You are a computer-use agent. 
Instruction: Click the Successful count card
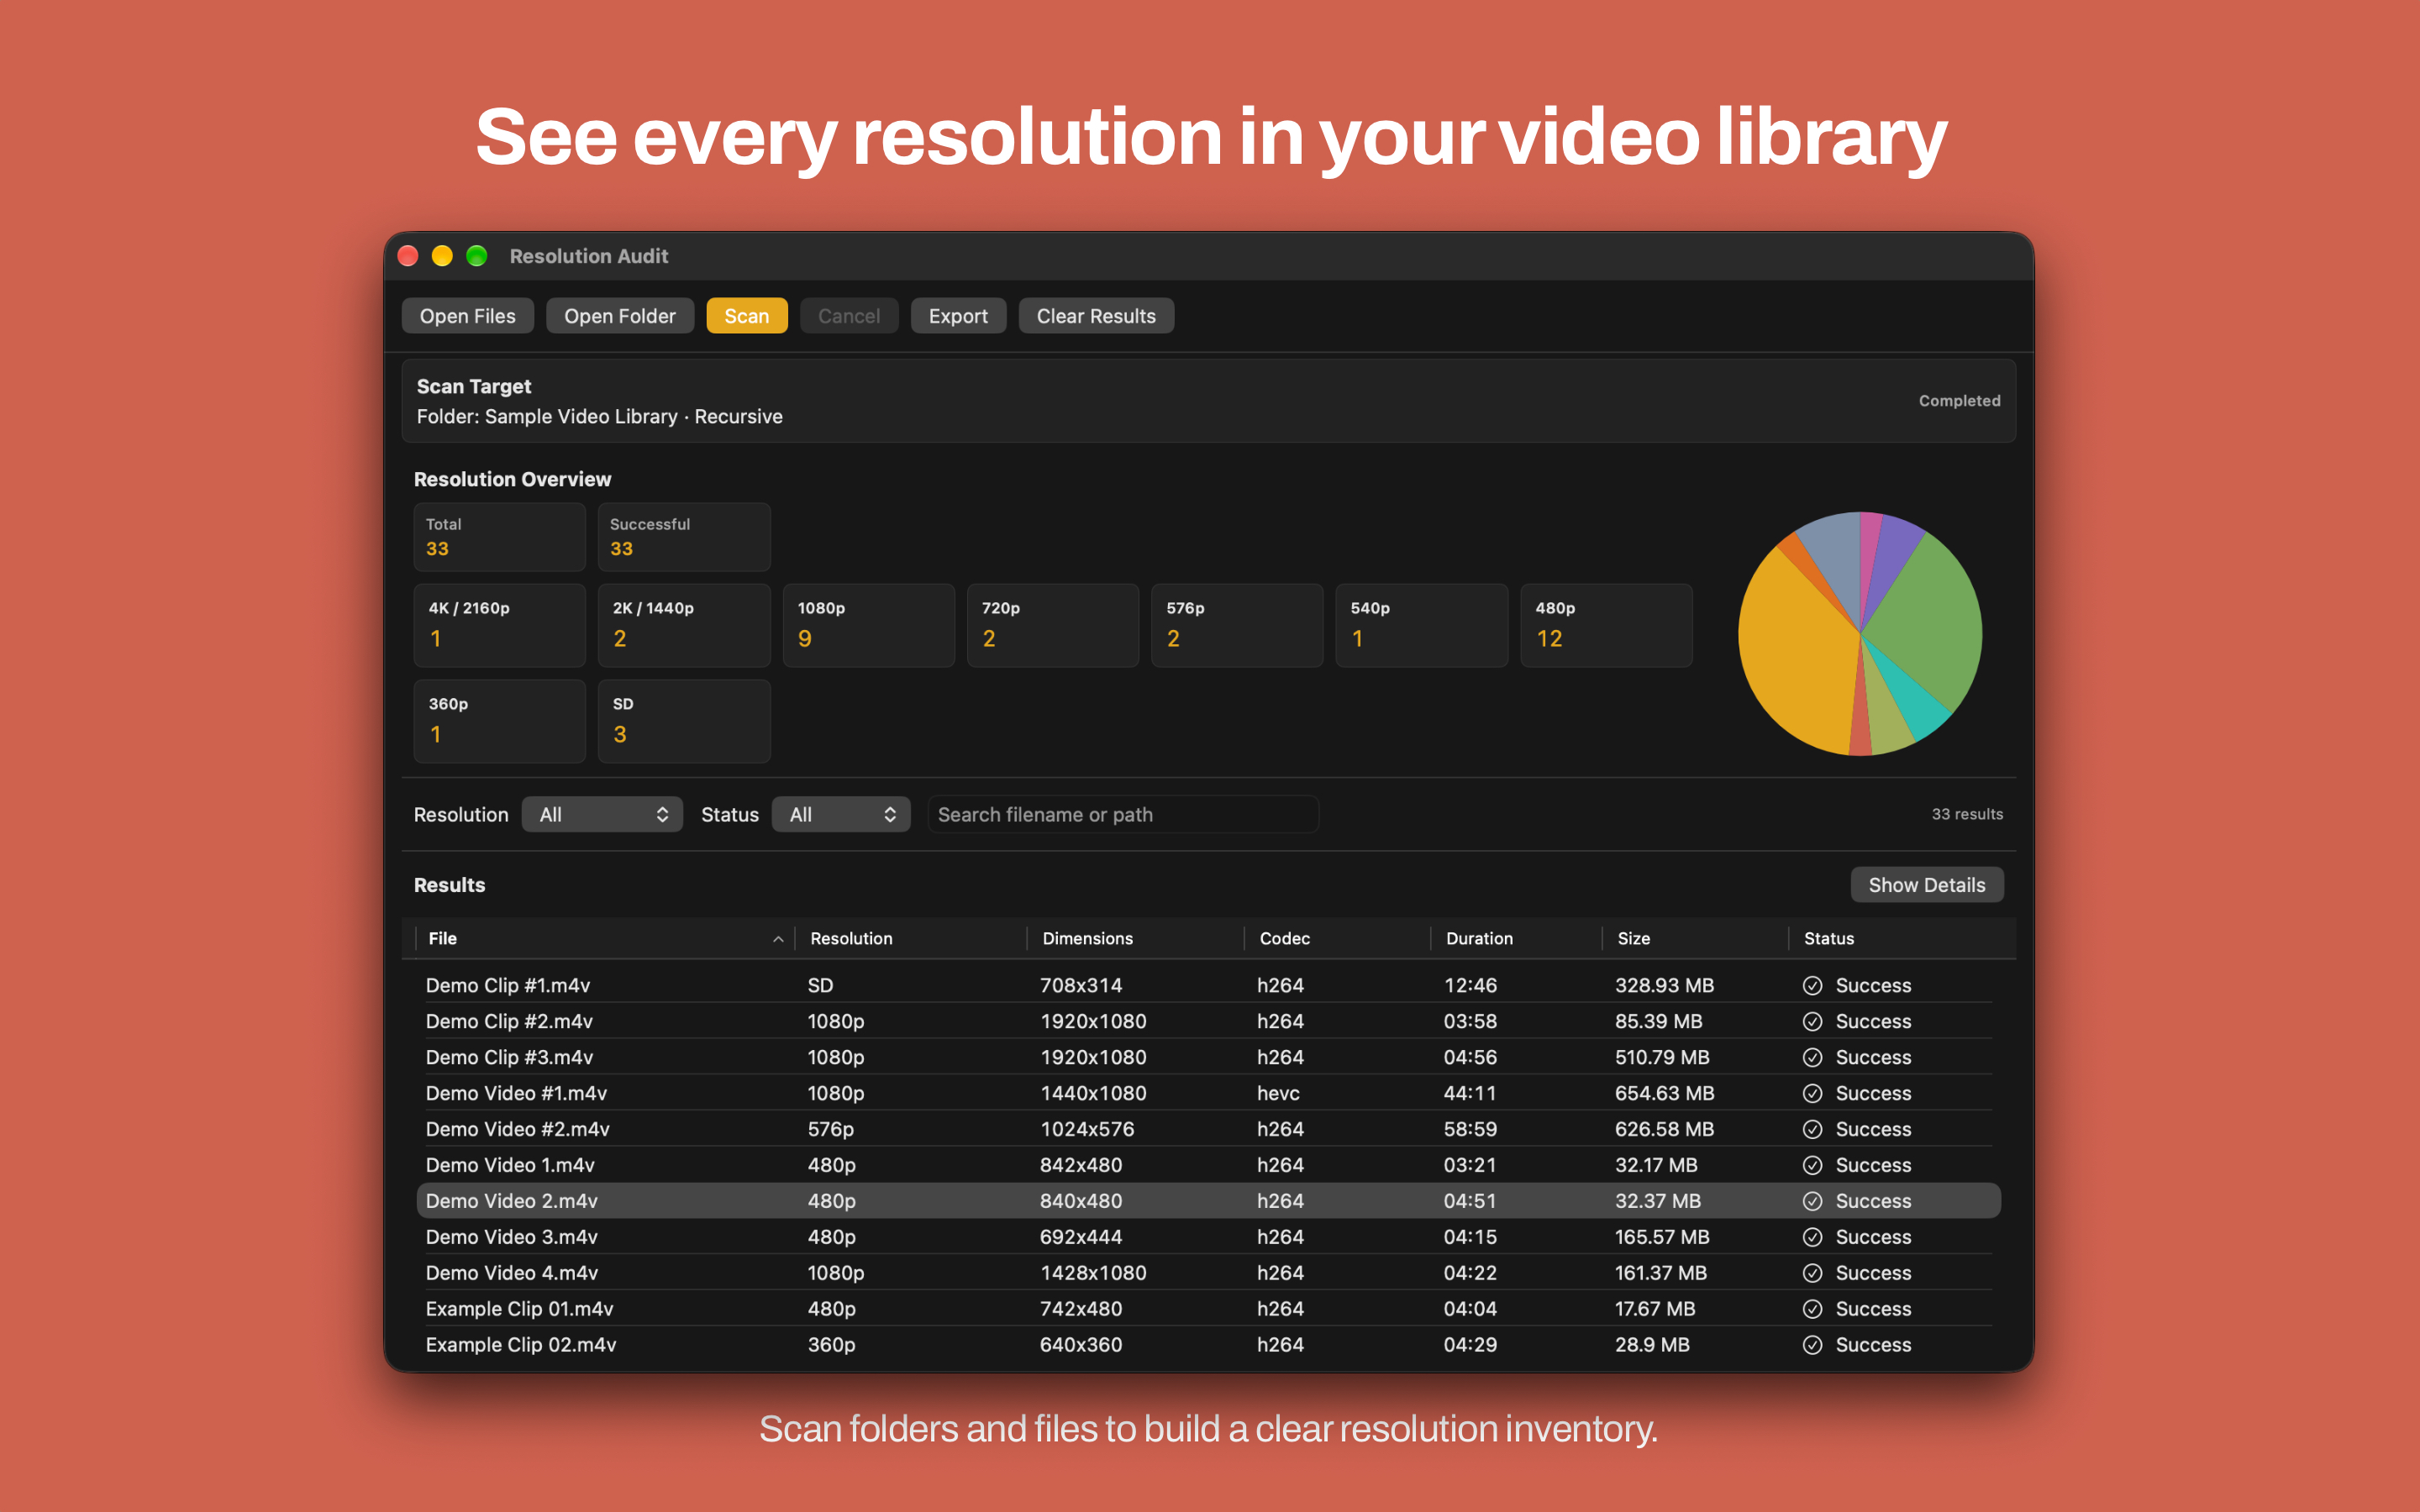[x=684, y=537]
